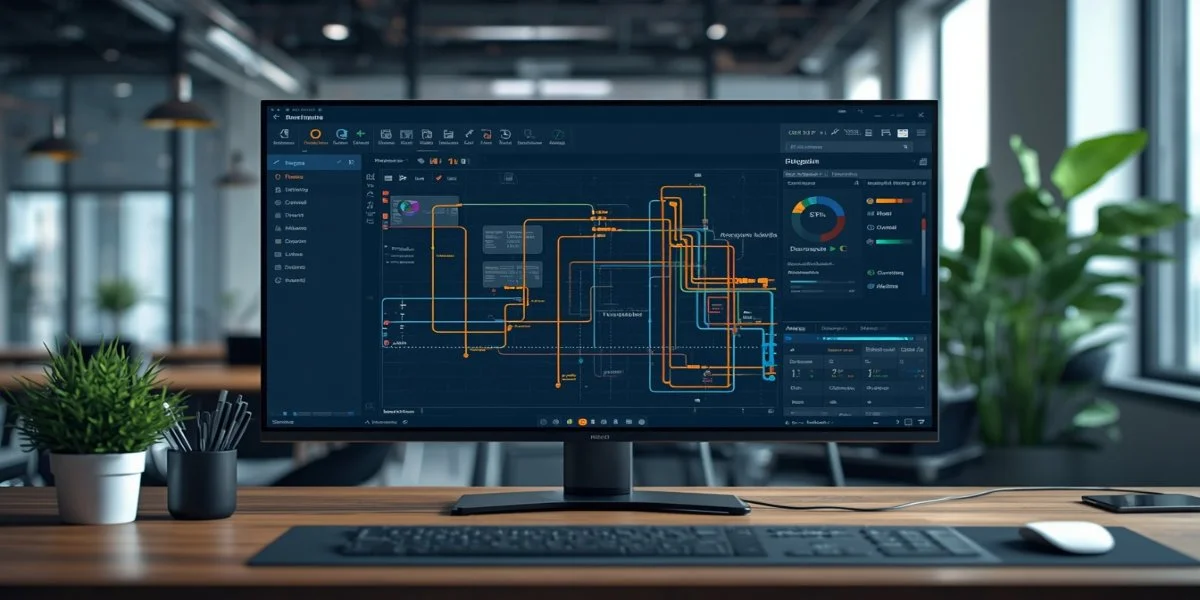Click the pencil icon in the right panel header
The width and height of the screenshot is (1200, 600).
coord(834,132)
